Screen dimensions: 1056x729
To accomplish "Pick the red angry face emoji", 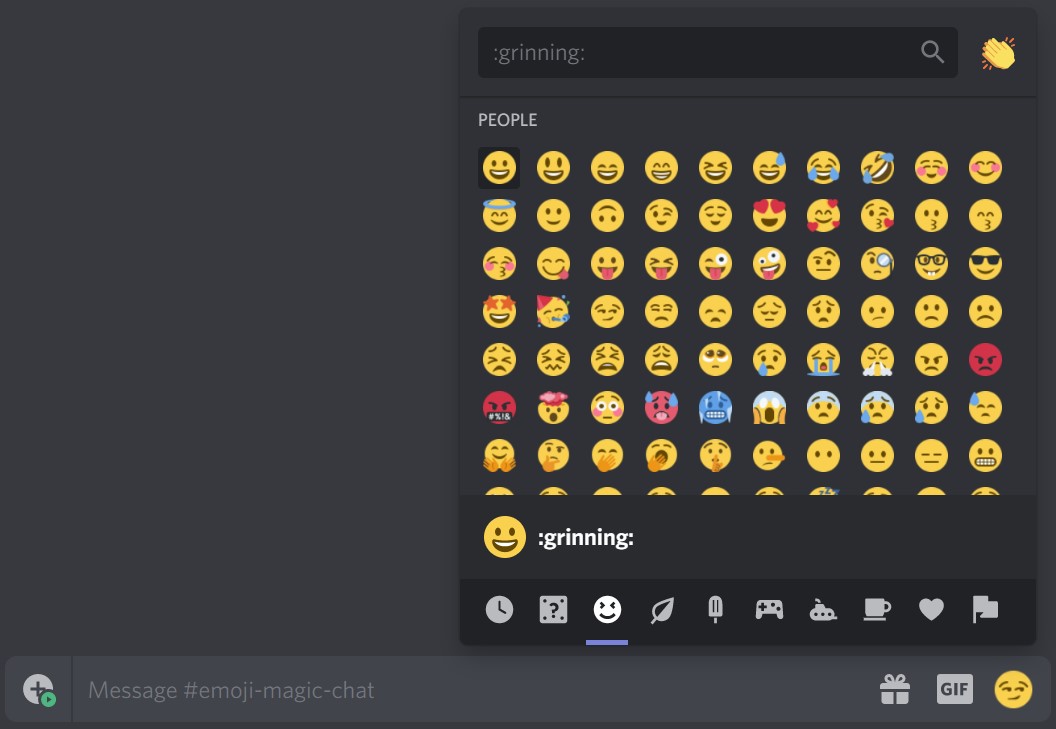I will pos(985,359).
